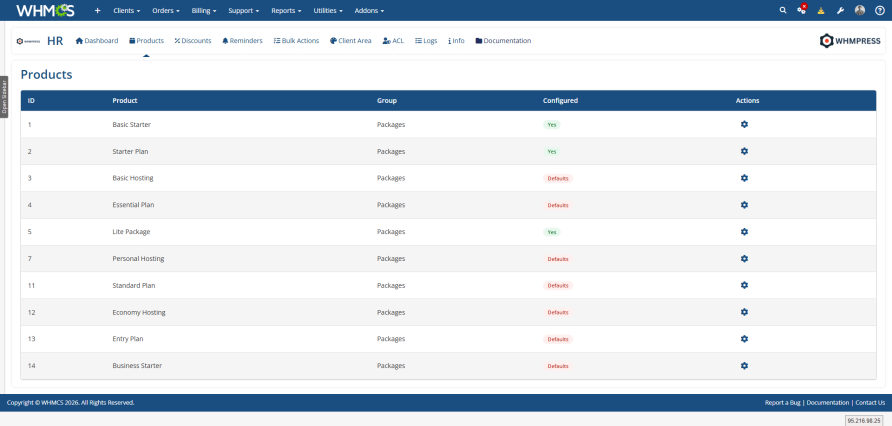The image size is (892, 426).
Task: Click the Basic Starter product name
Action: click(131, 125)
